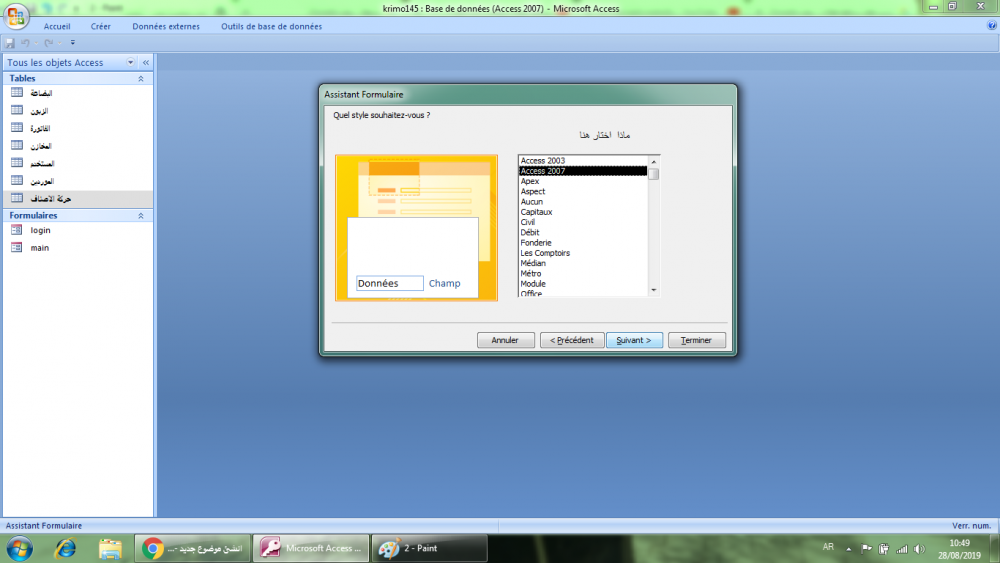Screen dimensions: 1000x563
Task: Select the table icon beside المستخدم
Action: click(x=17, y=163)
